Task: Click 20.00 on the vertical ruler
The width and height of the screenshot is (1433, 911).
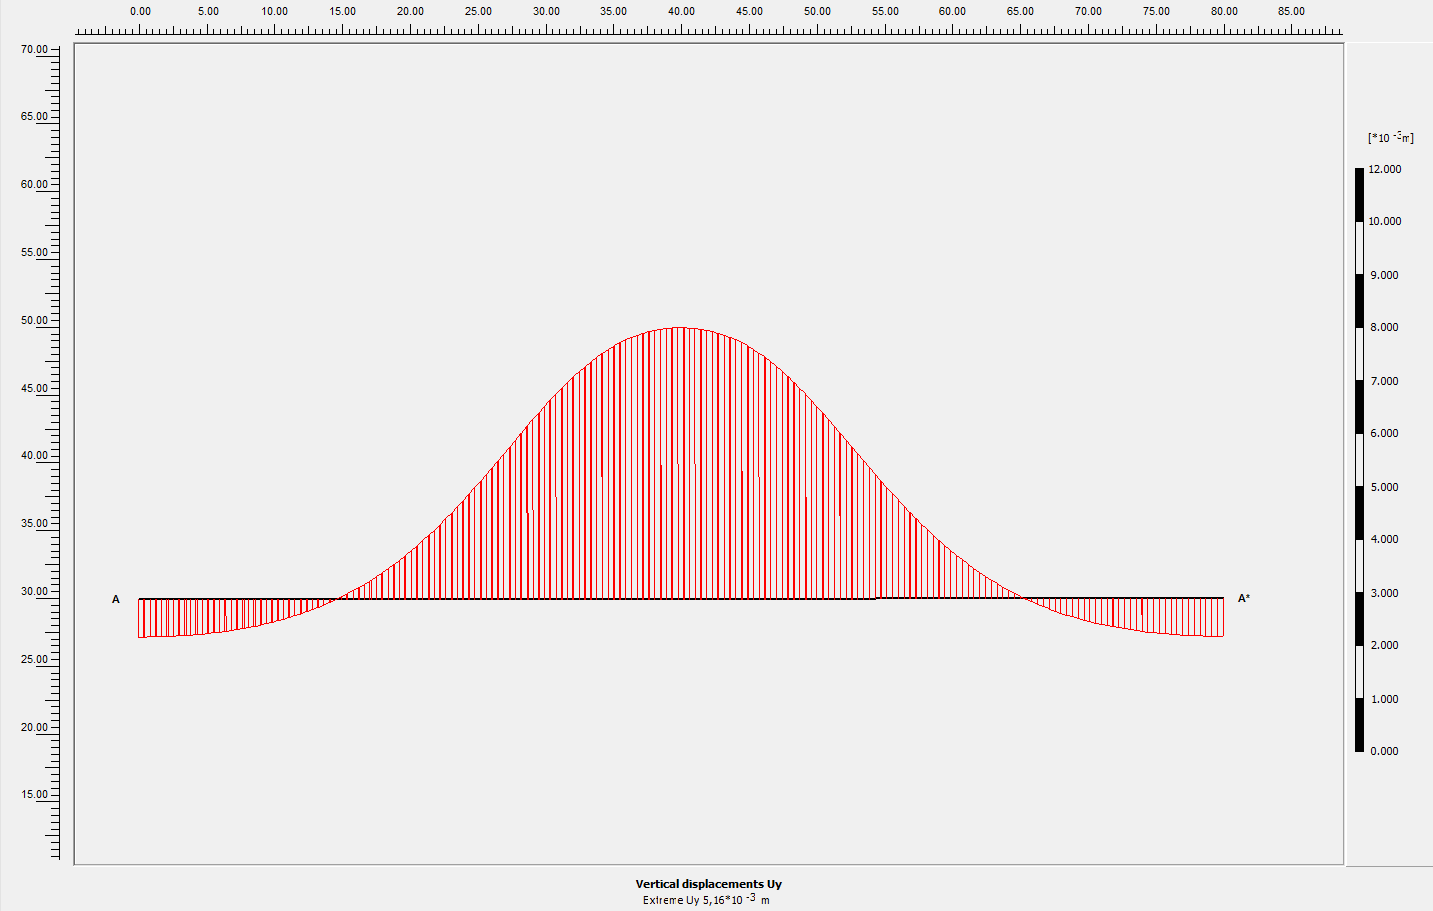Action: (34, 727)
